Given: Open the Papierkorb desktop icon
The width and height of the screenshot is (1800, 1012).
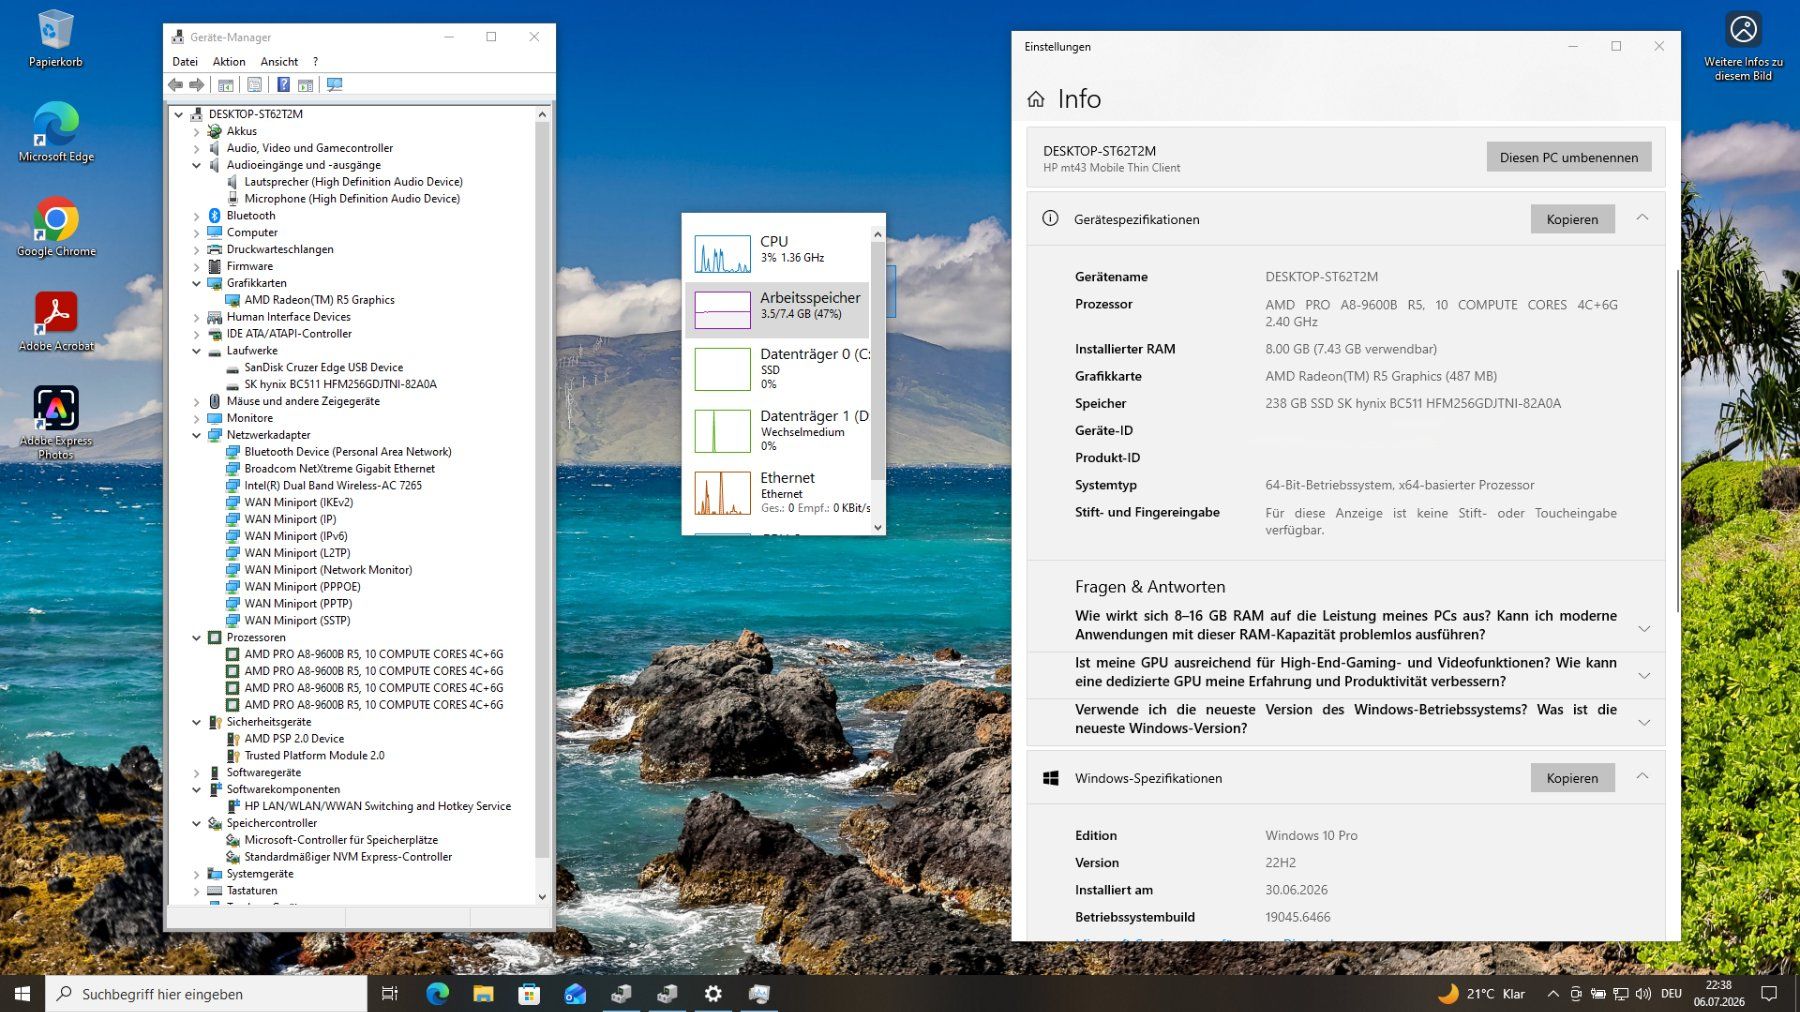Looking at the screenshot, I should 56,38.
